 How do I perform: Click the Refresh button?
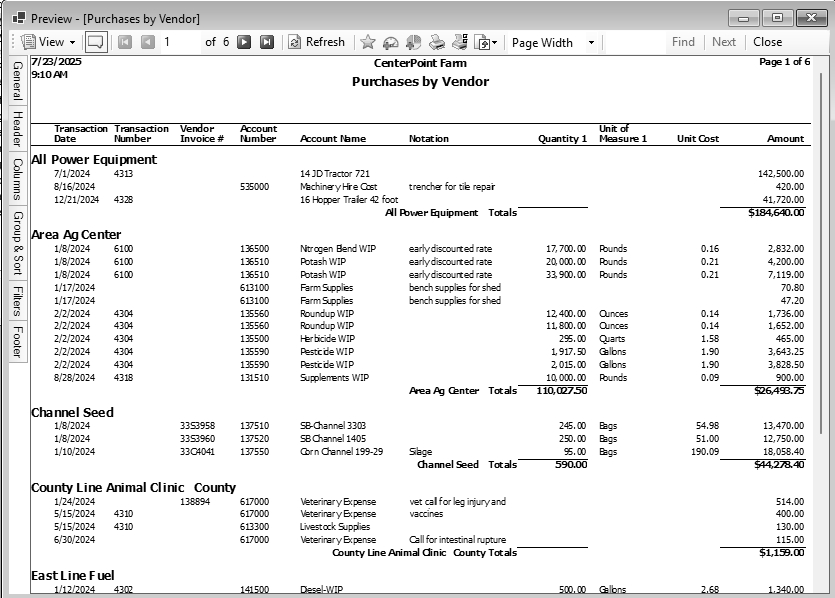[316, 42]
